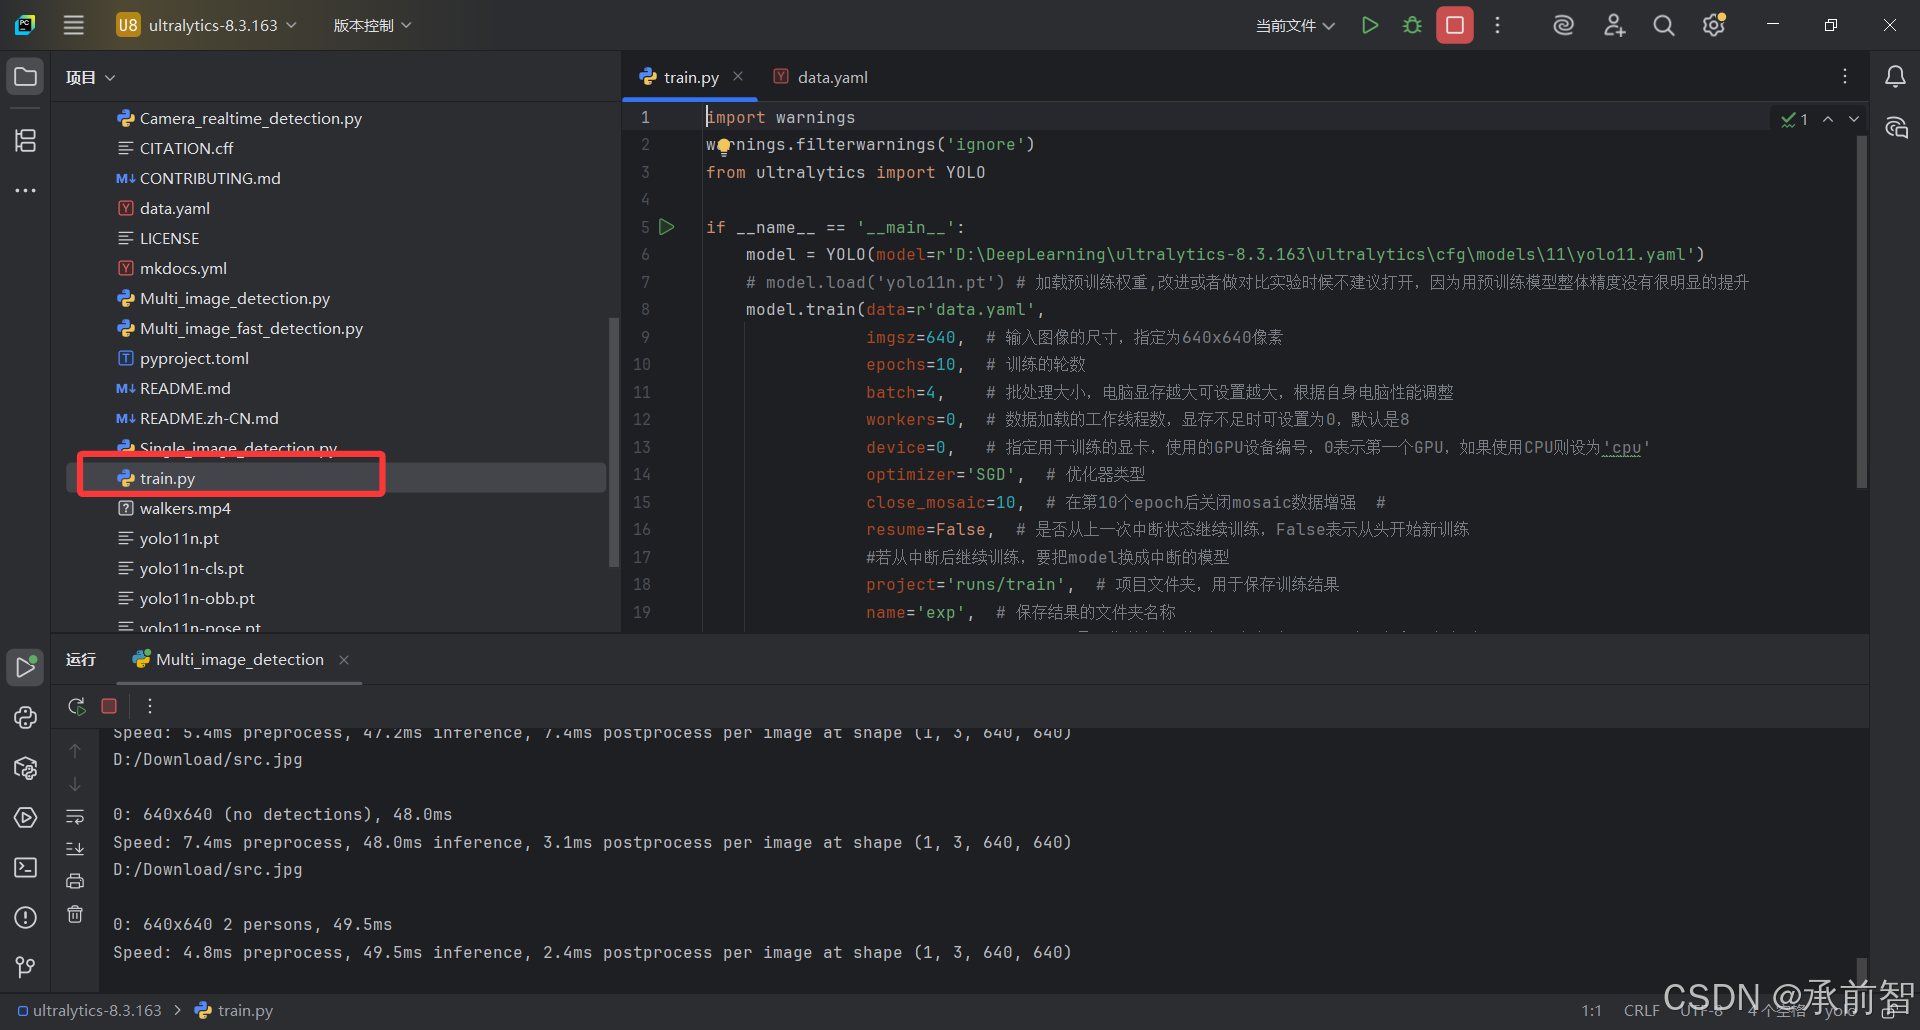The image size is (1920, 1030).
Task: Open IDE settings gear
Action: [1714, 25]
